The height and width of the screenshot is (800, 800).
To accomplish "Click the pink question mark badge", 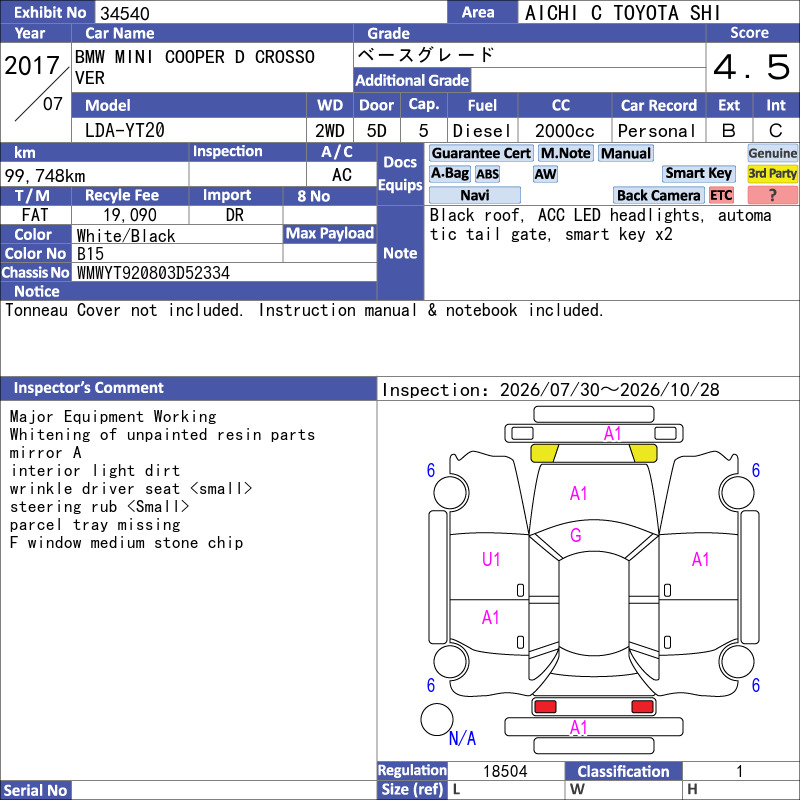I will [772, 195].
